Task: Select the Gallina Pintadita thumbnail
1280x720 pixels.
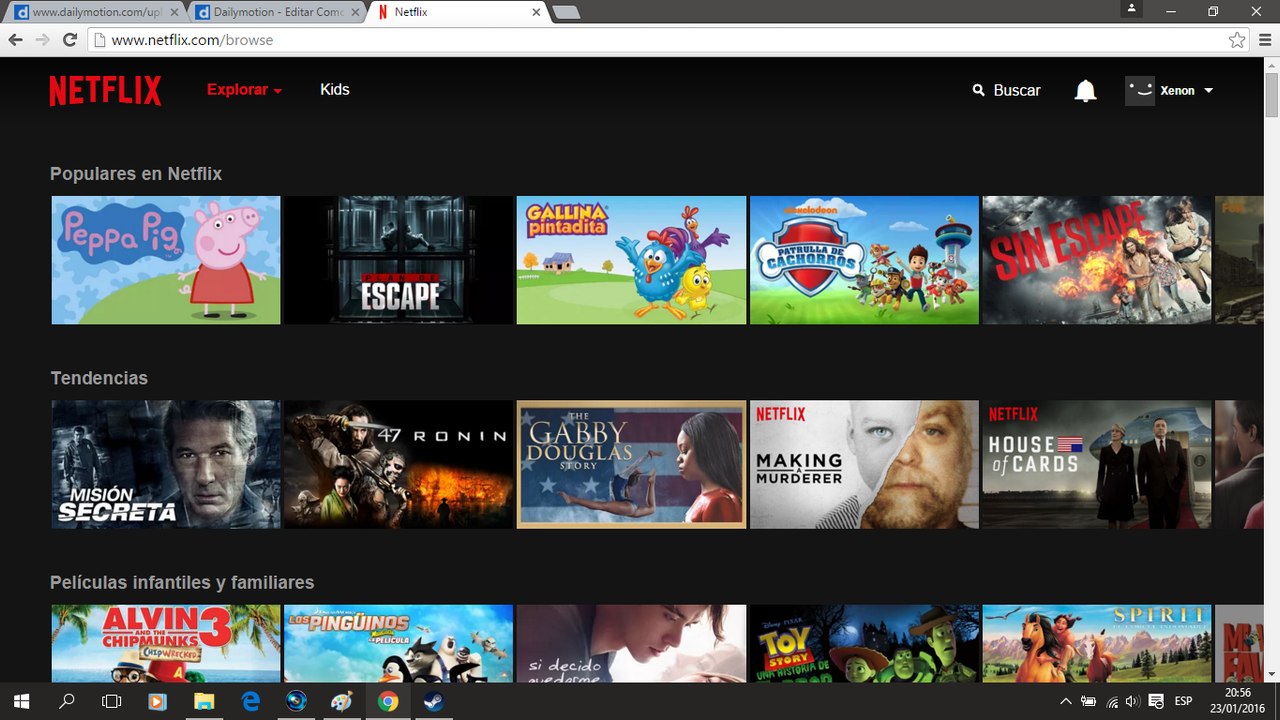Action: pyautogui.click(x=632, y=260)
